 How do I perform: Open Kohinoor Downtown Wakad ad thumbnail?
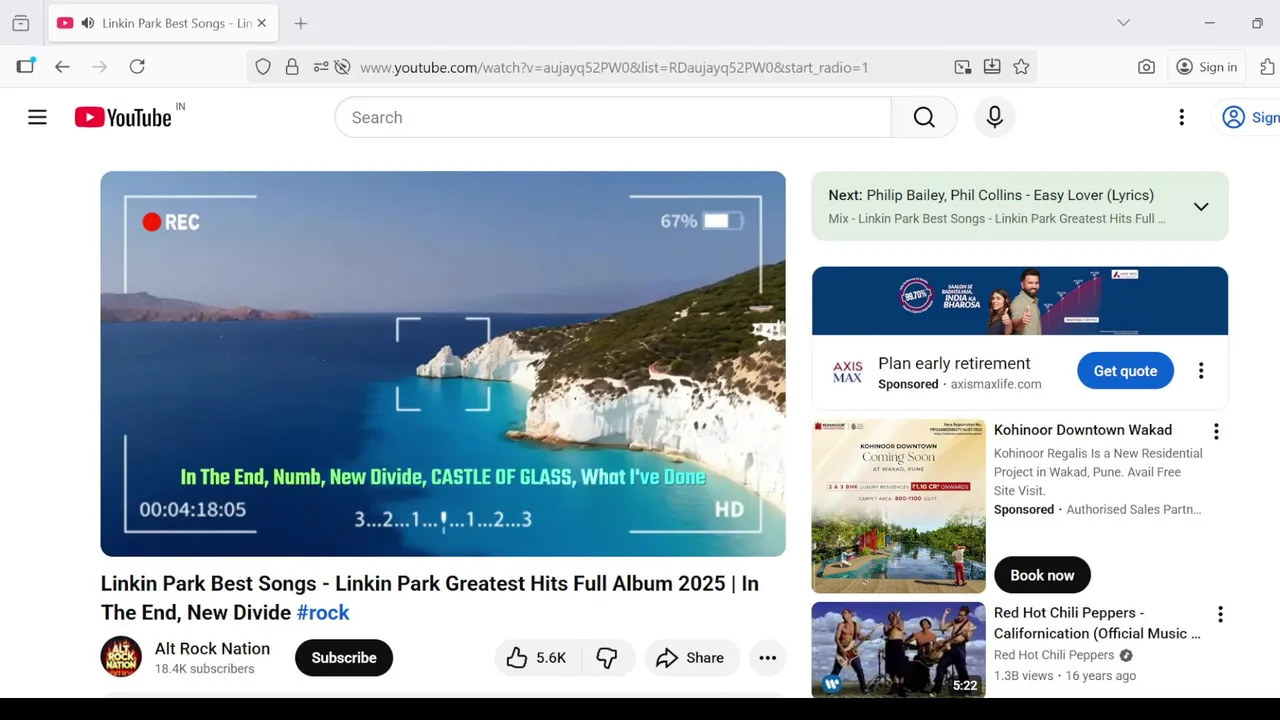(898, 506)
